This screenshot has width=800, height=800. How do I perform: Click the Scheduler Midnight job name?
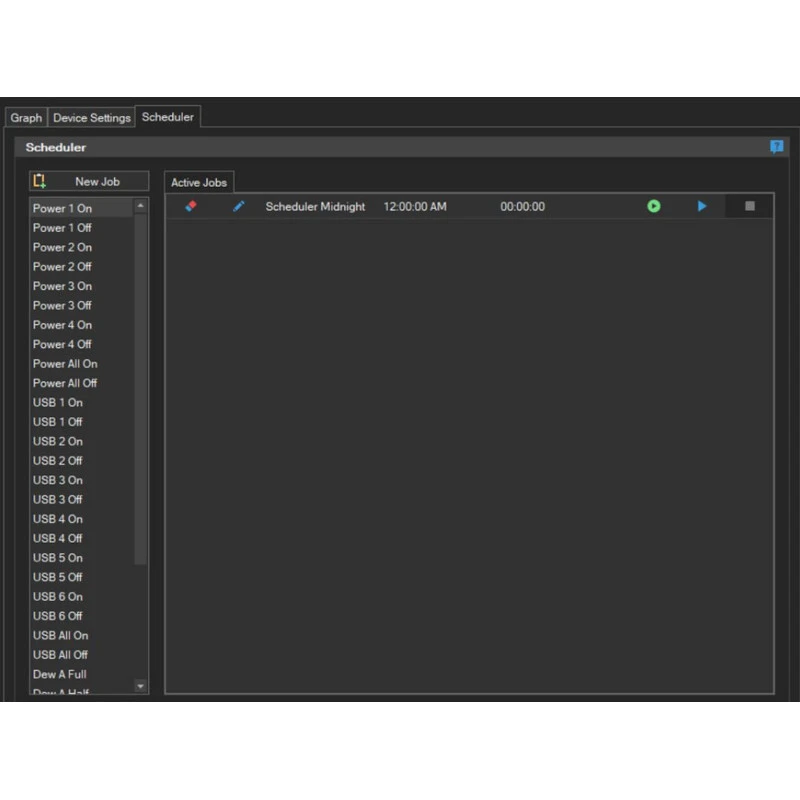pos(315,207)
